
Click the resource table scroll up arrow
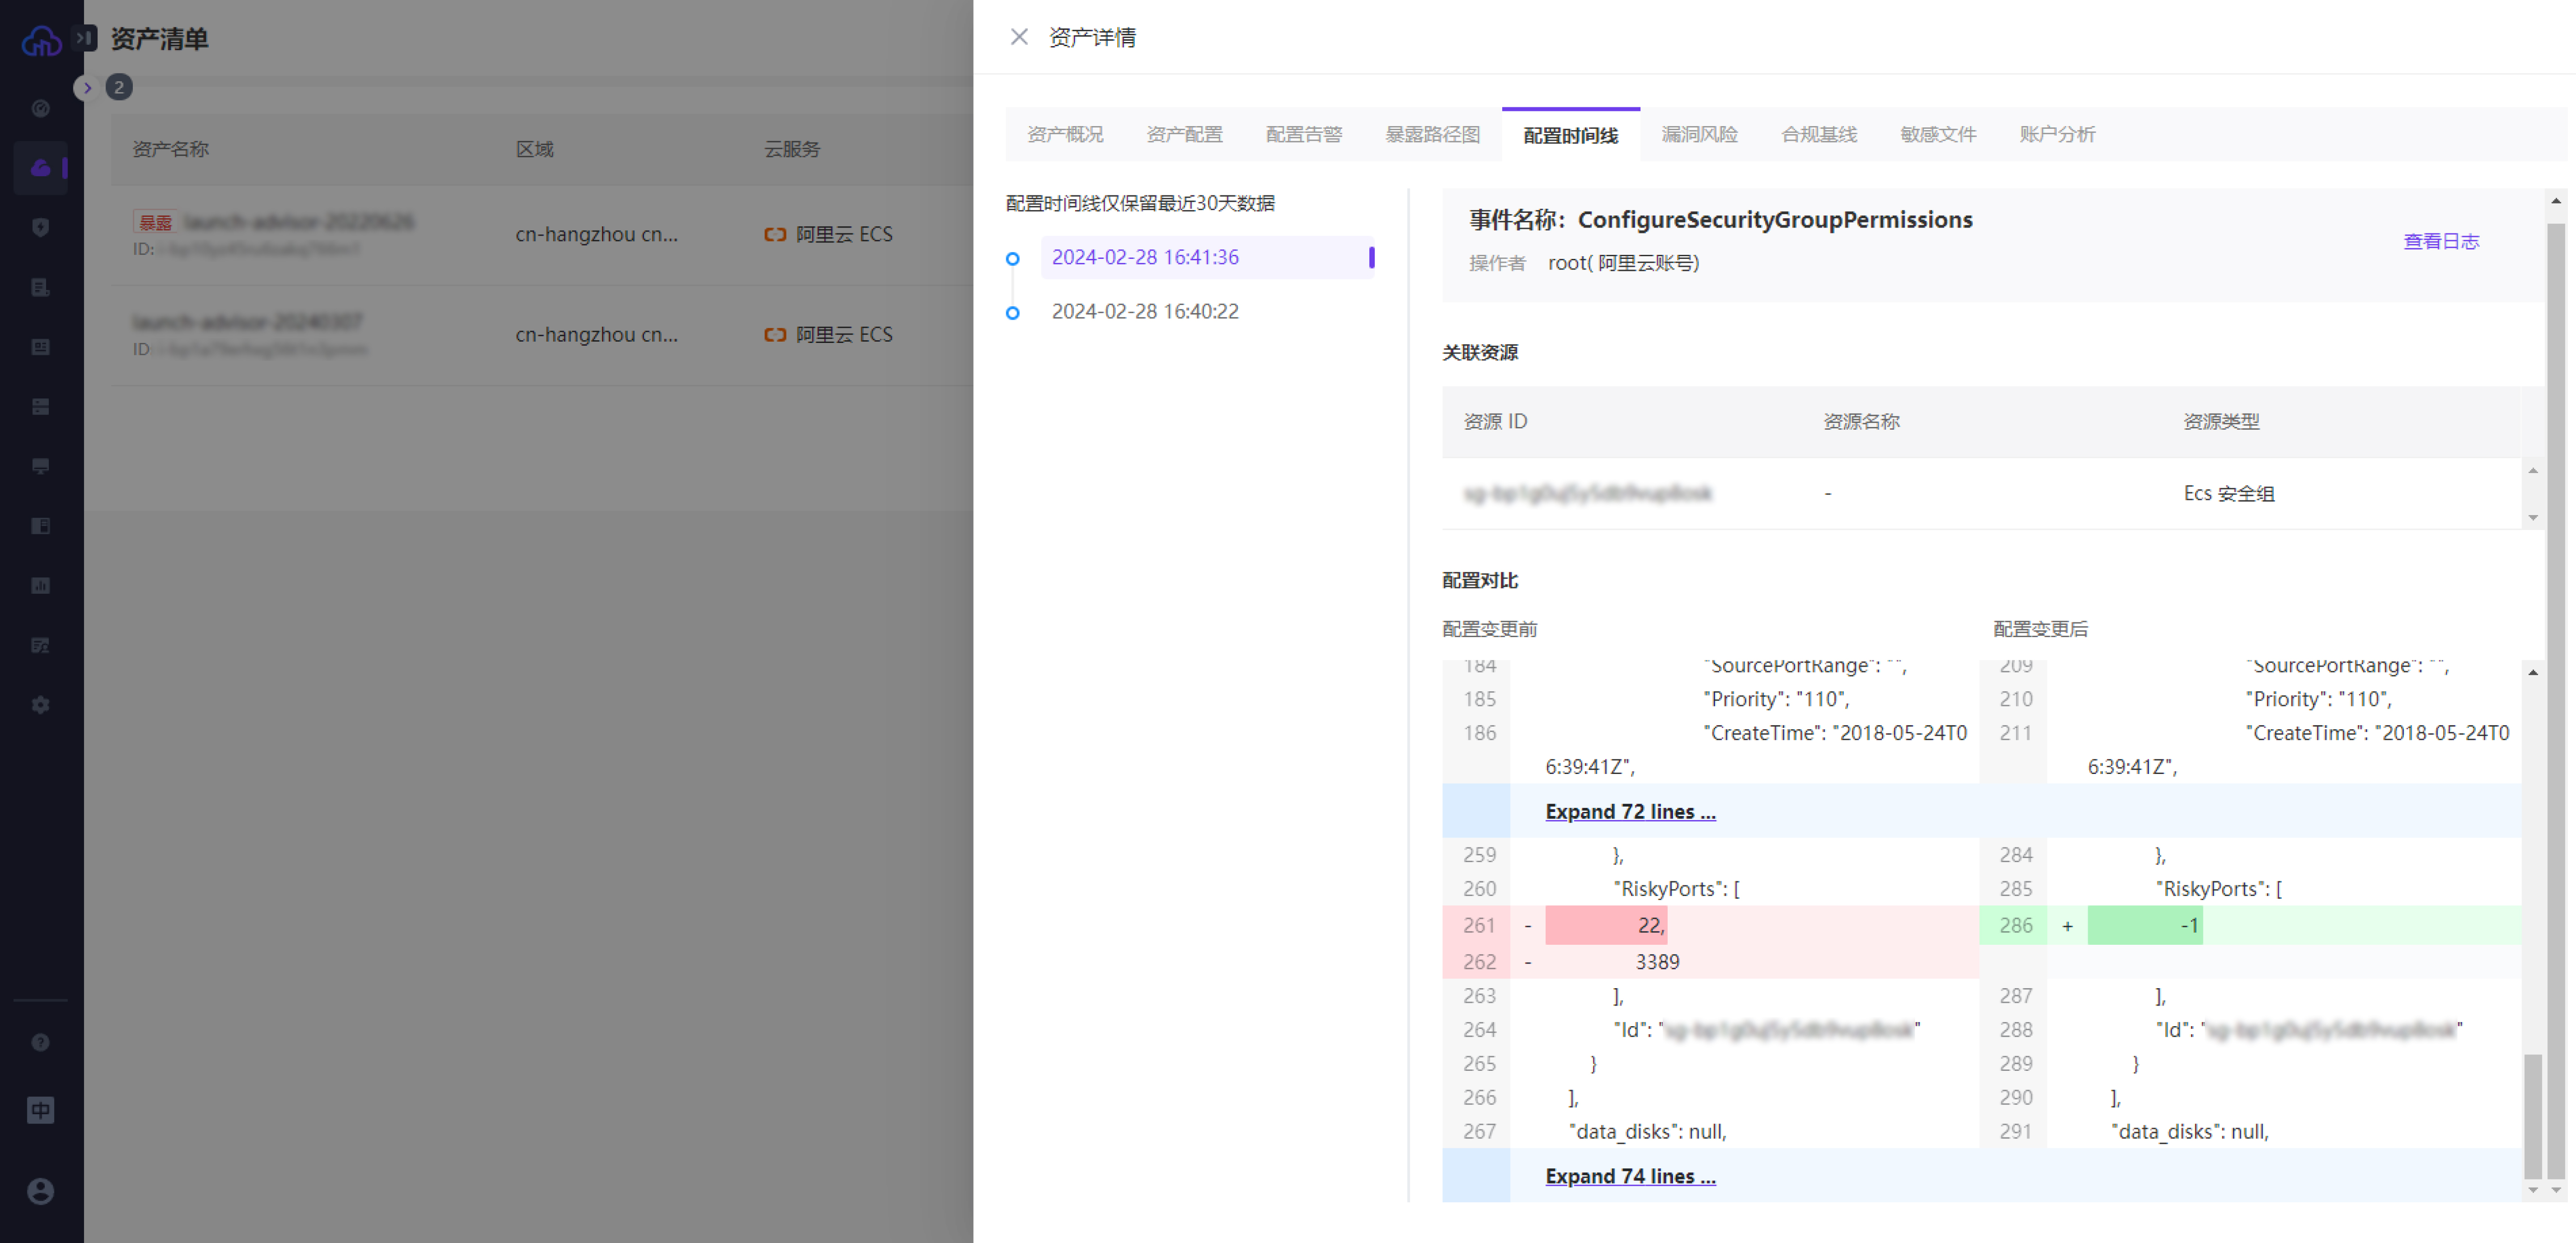coord(2533,471)
